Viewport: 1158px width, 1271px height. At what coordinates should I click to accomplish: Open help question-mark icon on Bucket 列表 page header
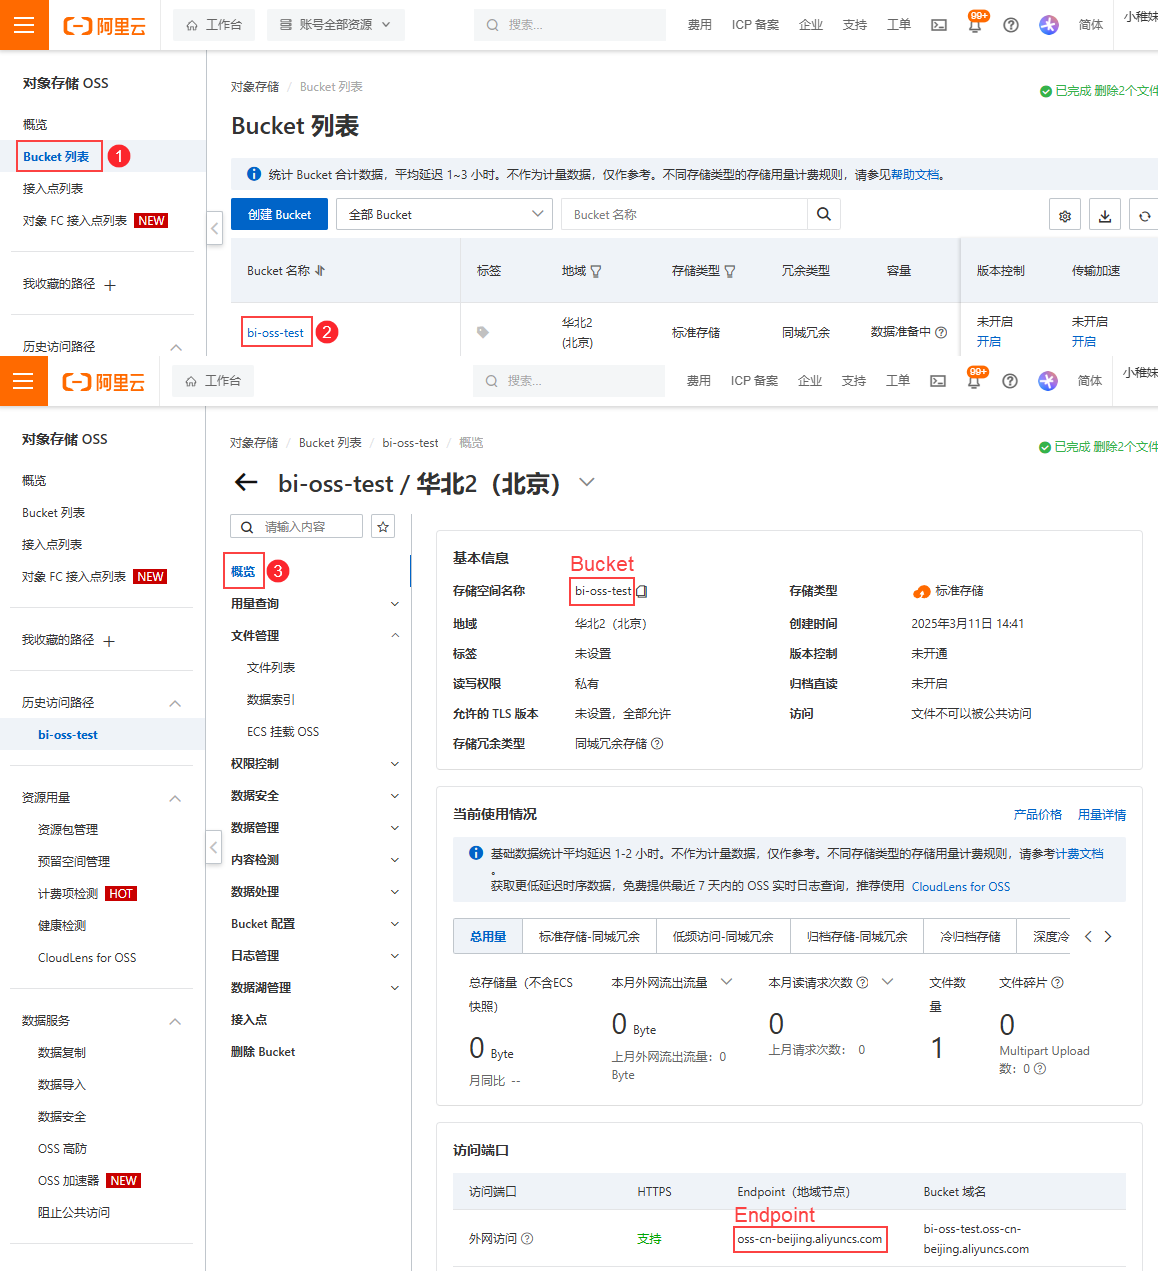tap(1011, 25)
